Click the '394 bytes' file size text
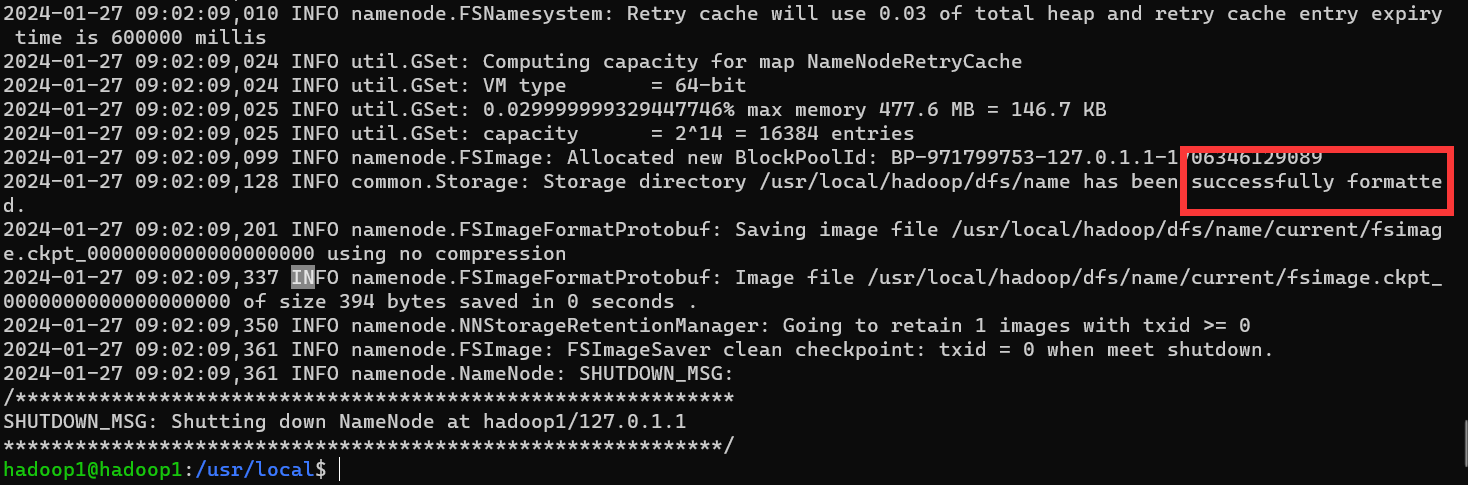Screen dimensions: 1468x485 click(393, 301)
